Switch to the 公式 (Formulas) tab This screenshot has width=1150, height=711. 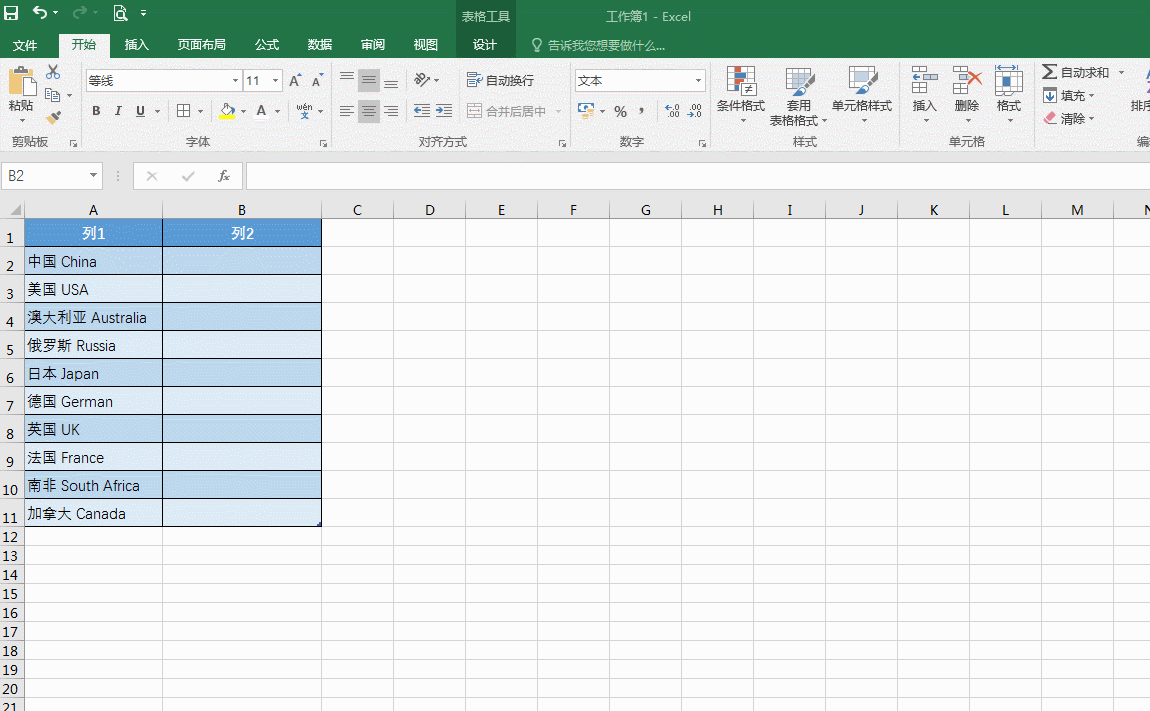click(266, 45)
